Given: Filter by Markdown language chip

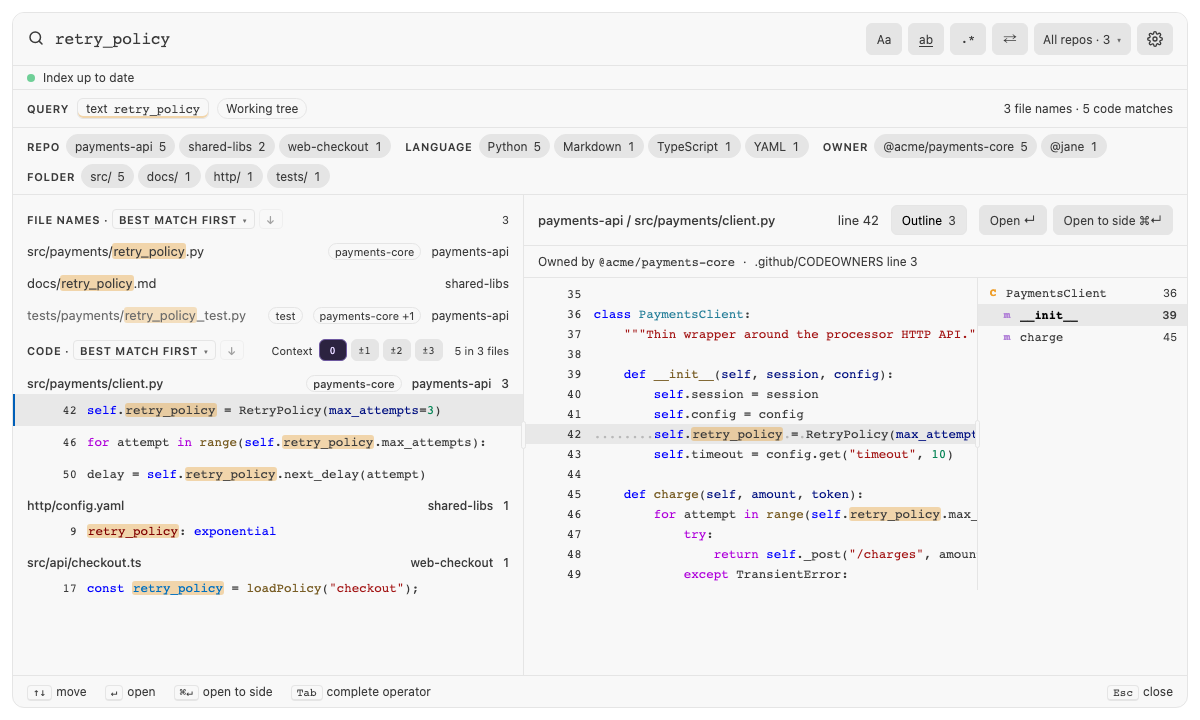Looking at the screenshot, I should 599,147.
